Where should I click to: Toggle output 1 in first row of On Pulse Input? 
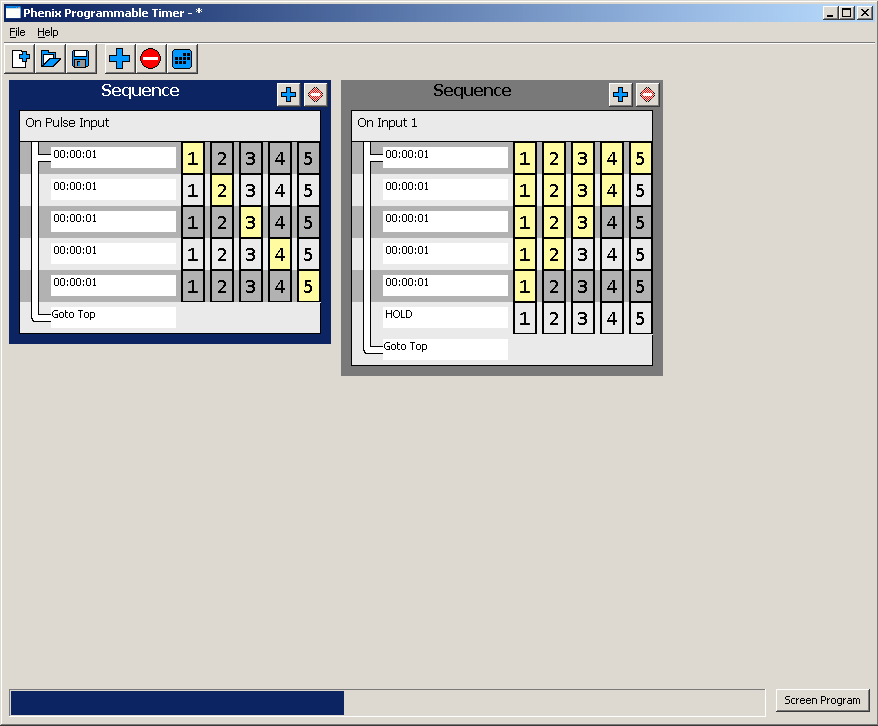[x=193, y=158]
